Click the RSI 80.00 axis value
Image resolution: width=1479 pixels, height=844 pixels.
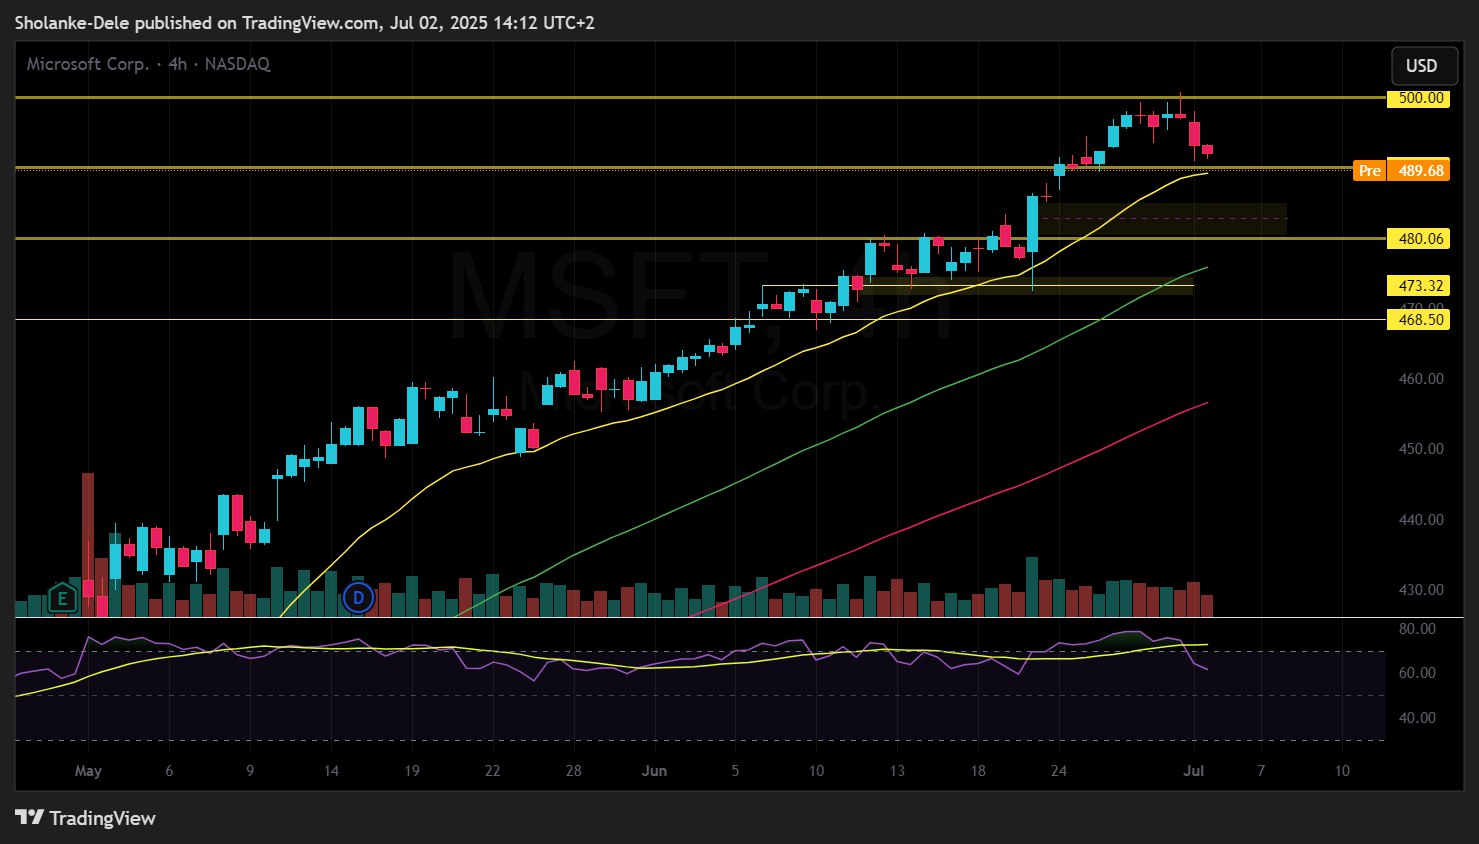pyautogui.click(x=1417, y=629)
